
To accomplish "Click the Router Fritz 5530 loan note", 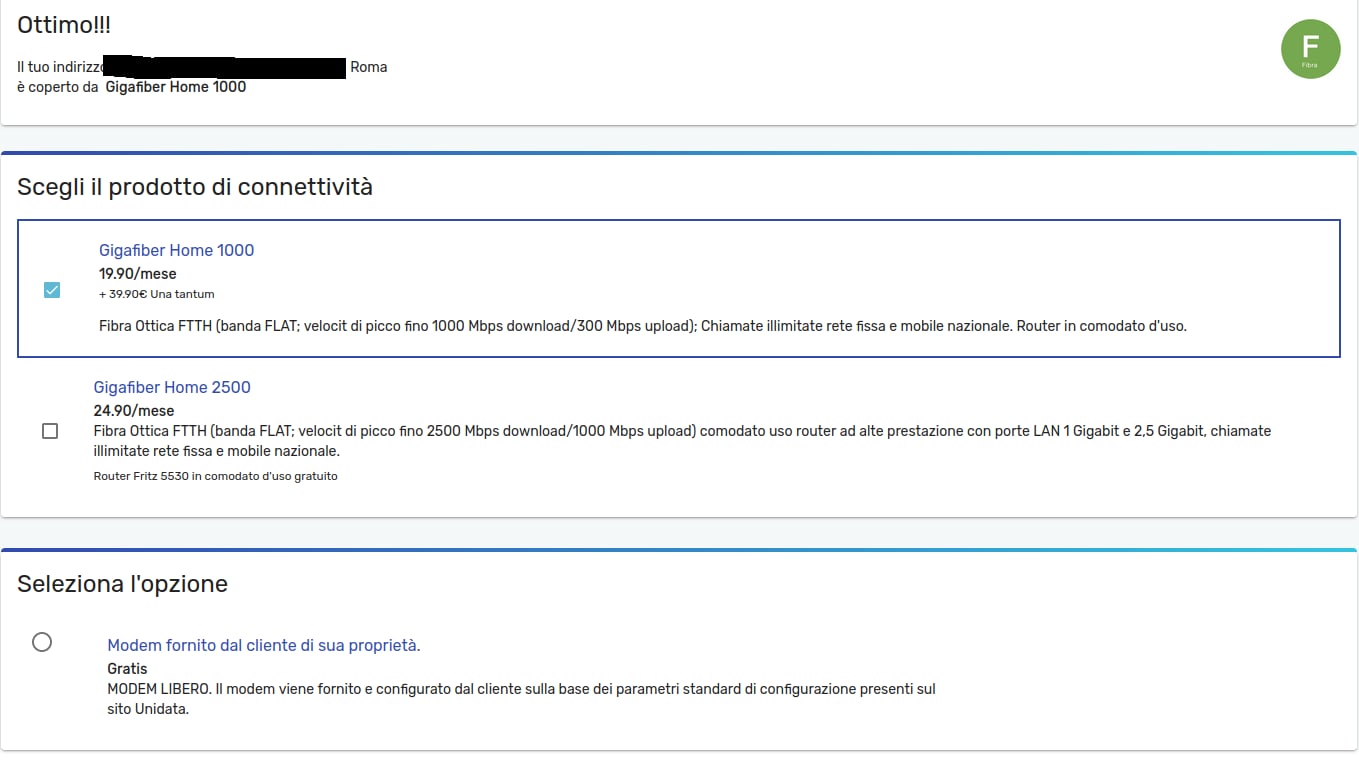I will coord(216,476).
